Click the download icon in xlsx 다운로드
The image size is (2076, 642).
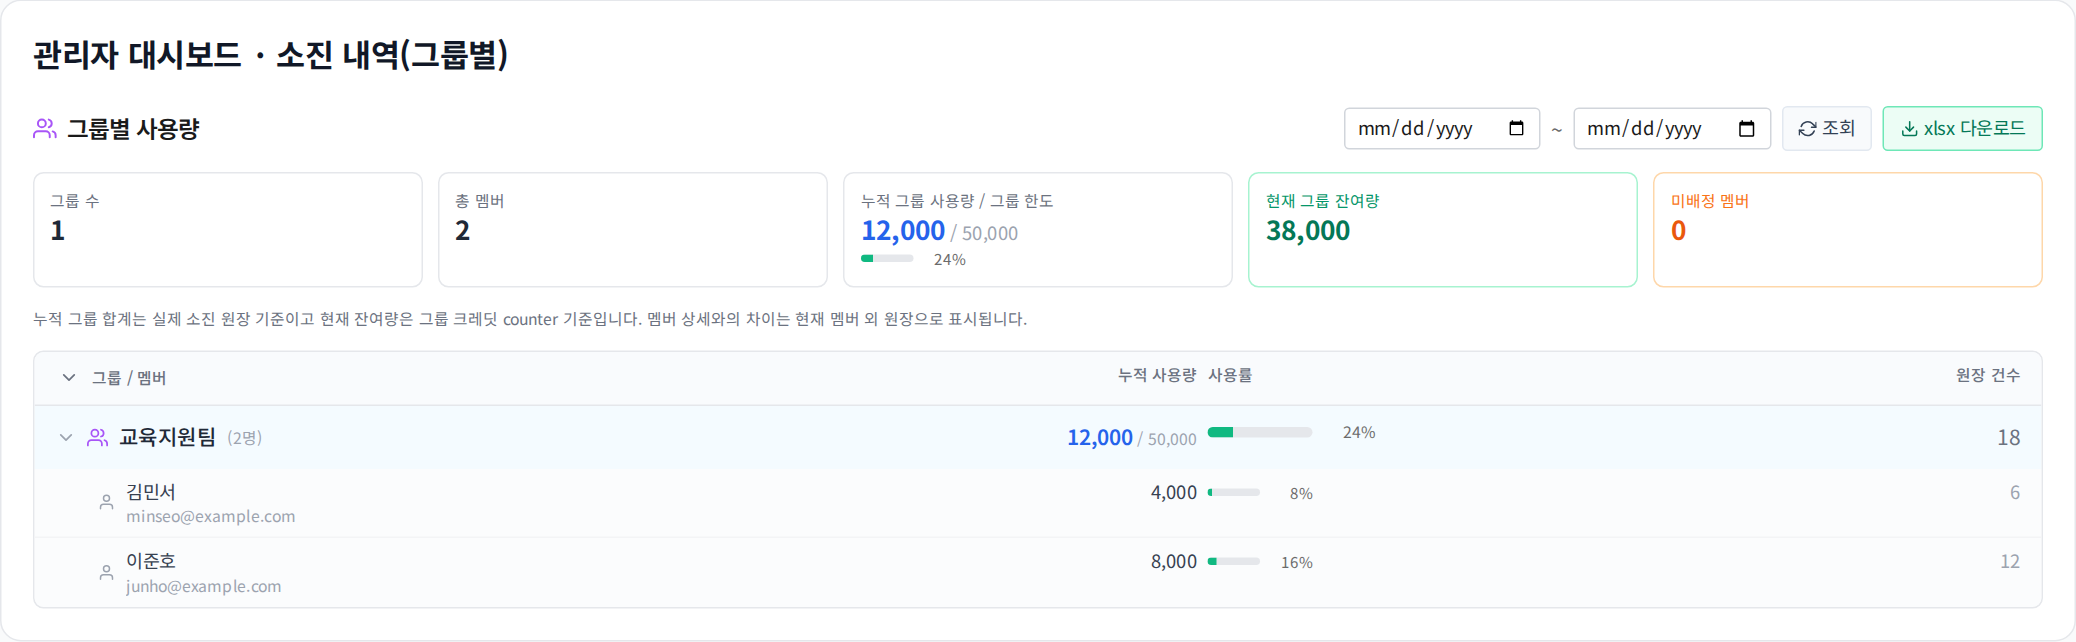pos(1909,129)
